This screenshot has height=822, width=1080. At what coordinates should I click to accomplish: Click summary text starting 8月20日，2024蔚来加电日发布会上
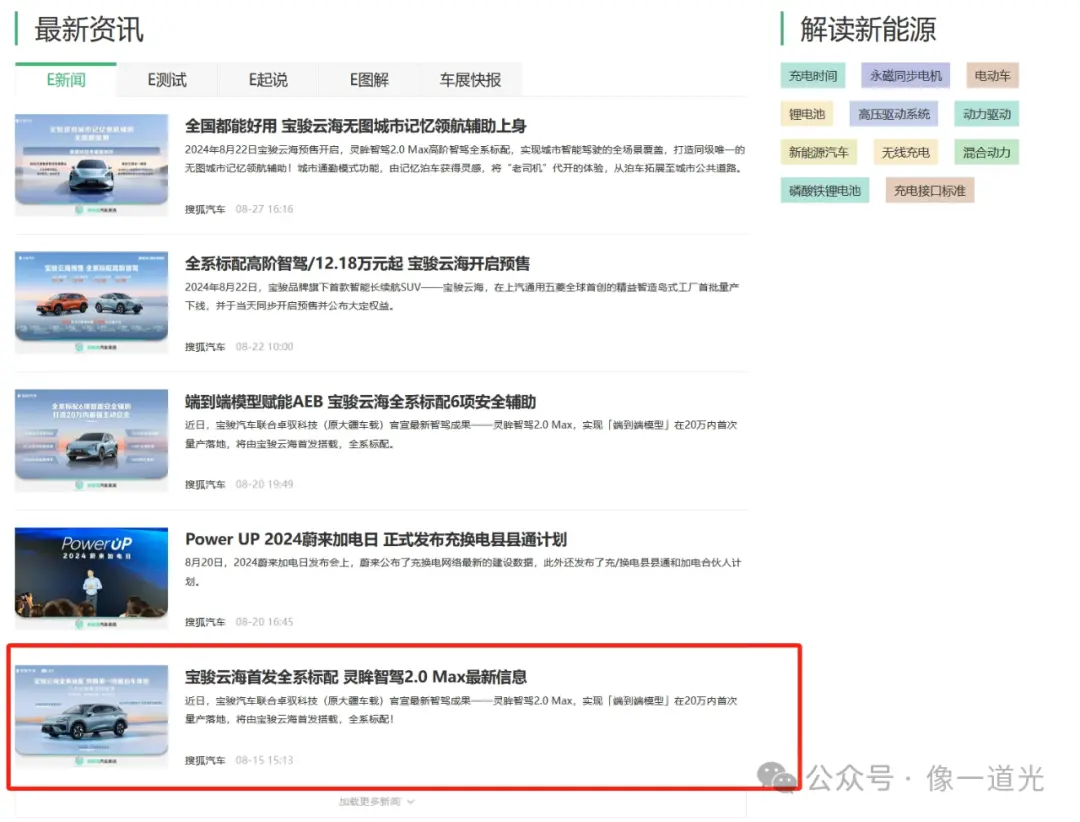click(463, 572)
